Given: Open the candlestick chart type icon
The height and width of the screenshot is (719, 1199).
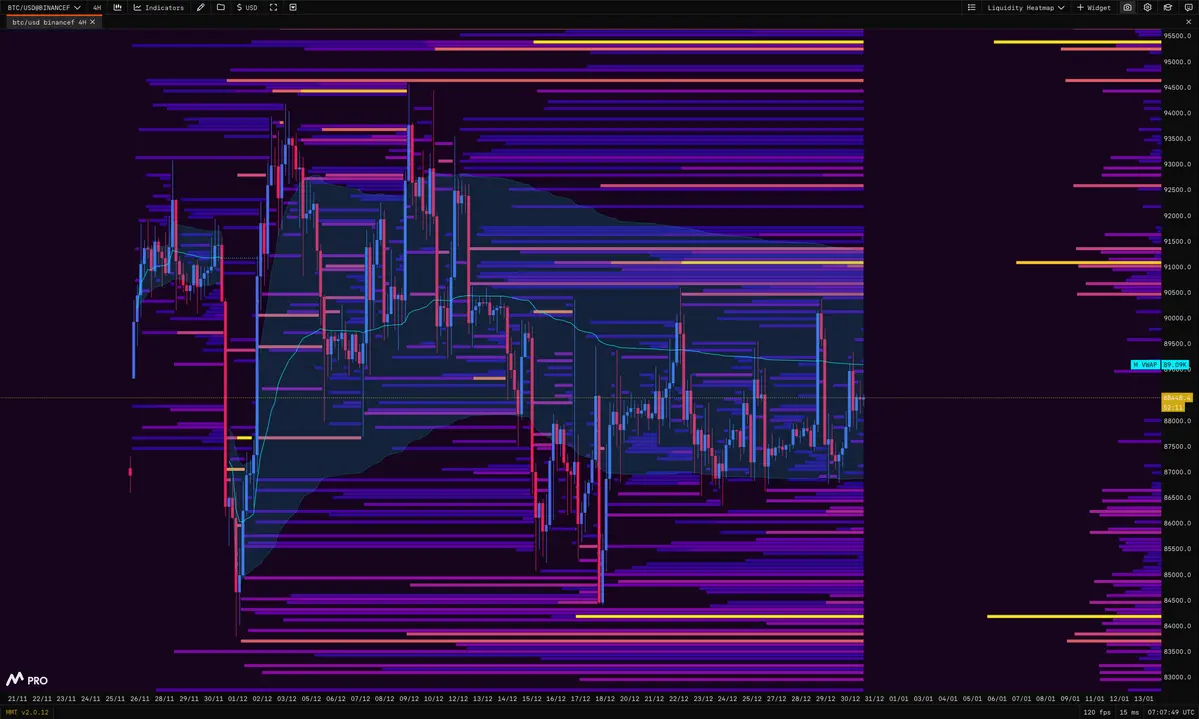Looking at the screenshot, I should pos(118,8).
